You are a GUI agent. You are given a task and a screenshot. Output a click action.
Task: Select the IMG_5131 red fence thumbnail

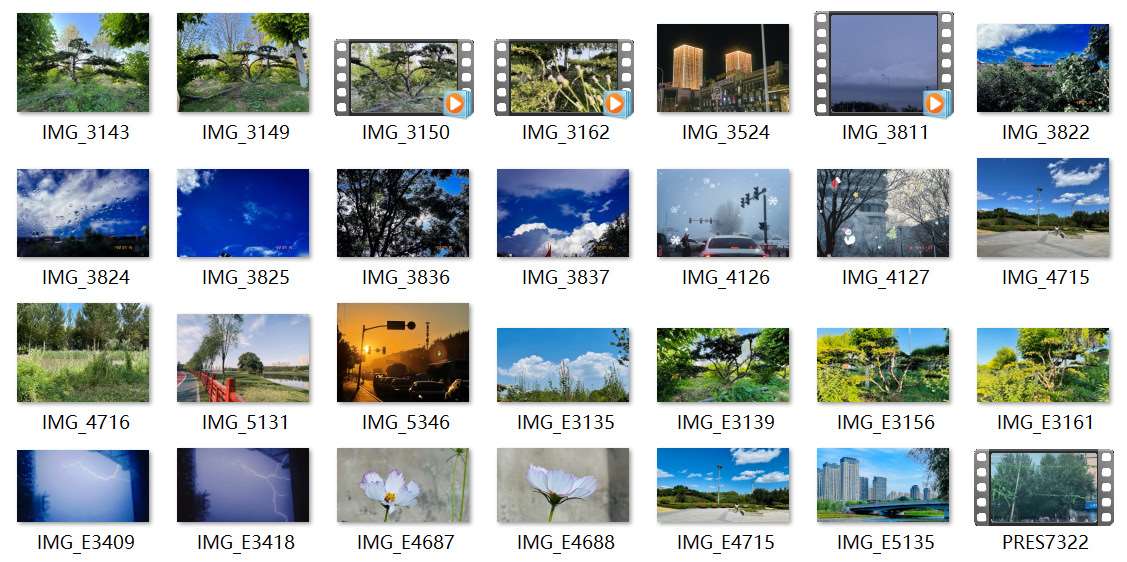click(243, 358)
